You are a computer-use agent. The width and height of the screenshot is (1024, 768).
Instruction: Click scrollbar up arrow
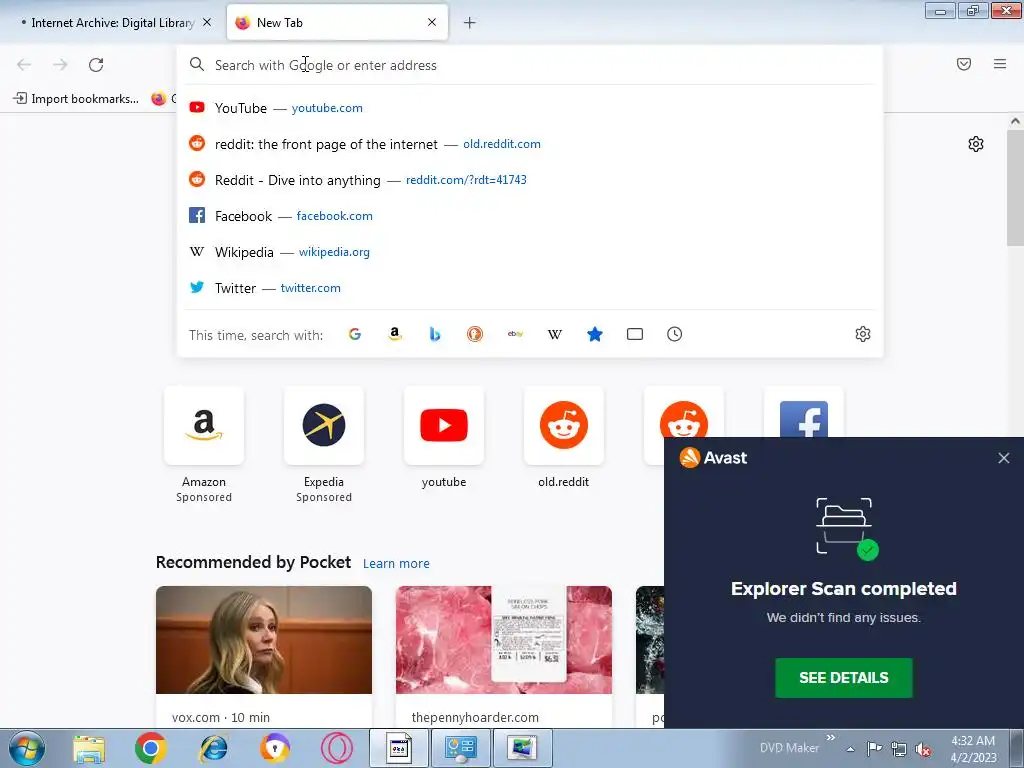tap(1015, 121)
